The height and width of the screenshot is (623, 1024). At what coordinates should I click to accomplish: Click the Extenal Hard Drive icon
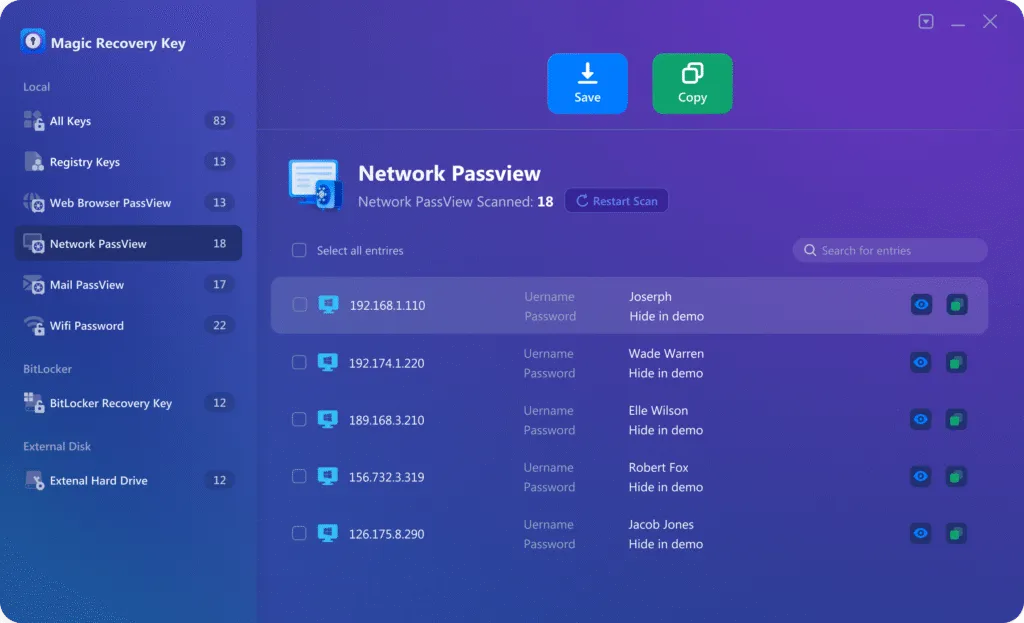pyautogui.click(x=33, y=481)
